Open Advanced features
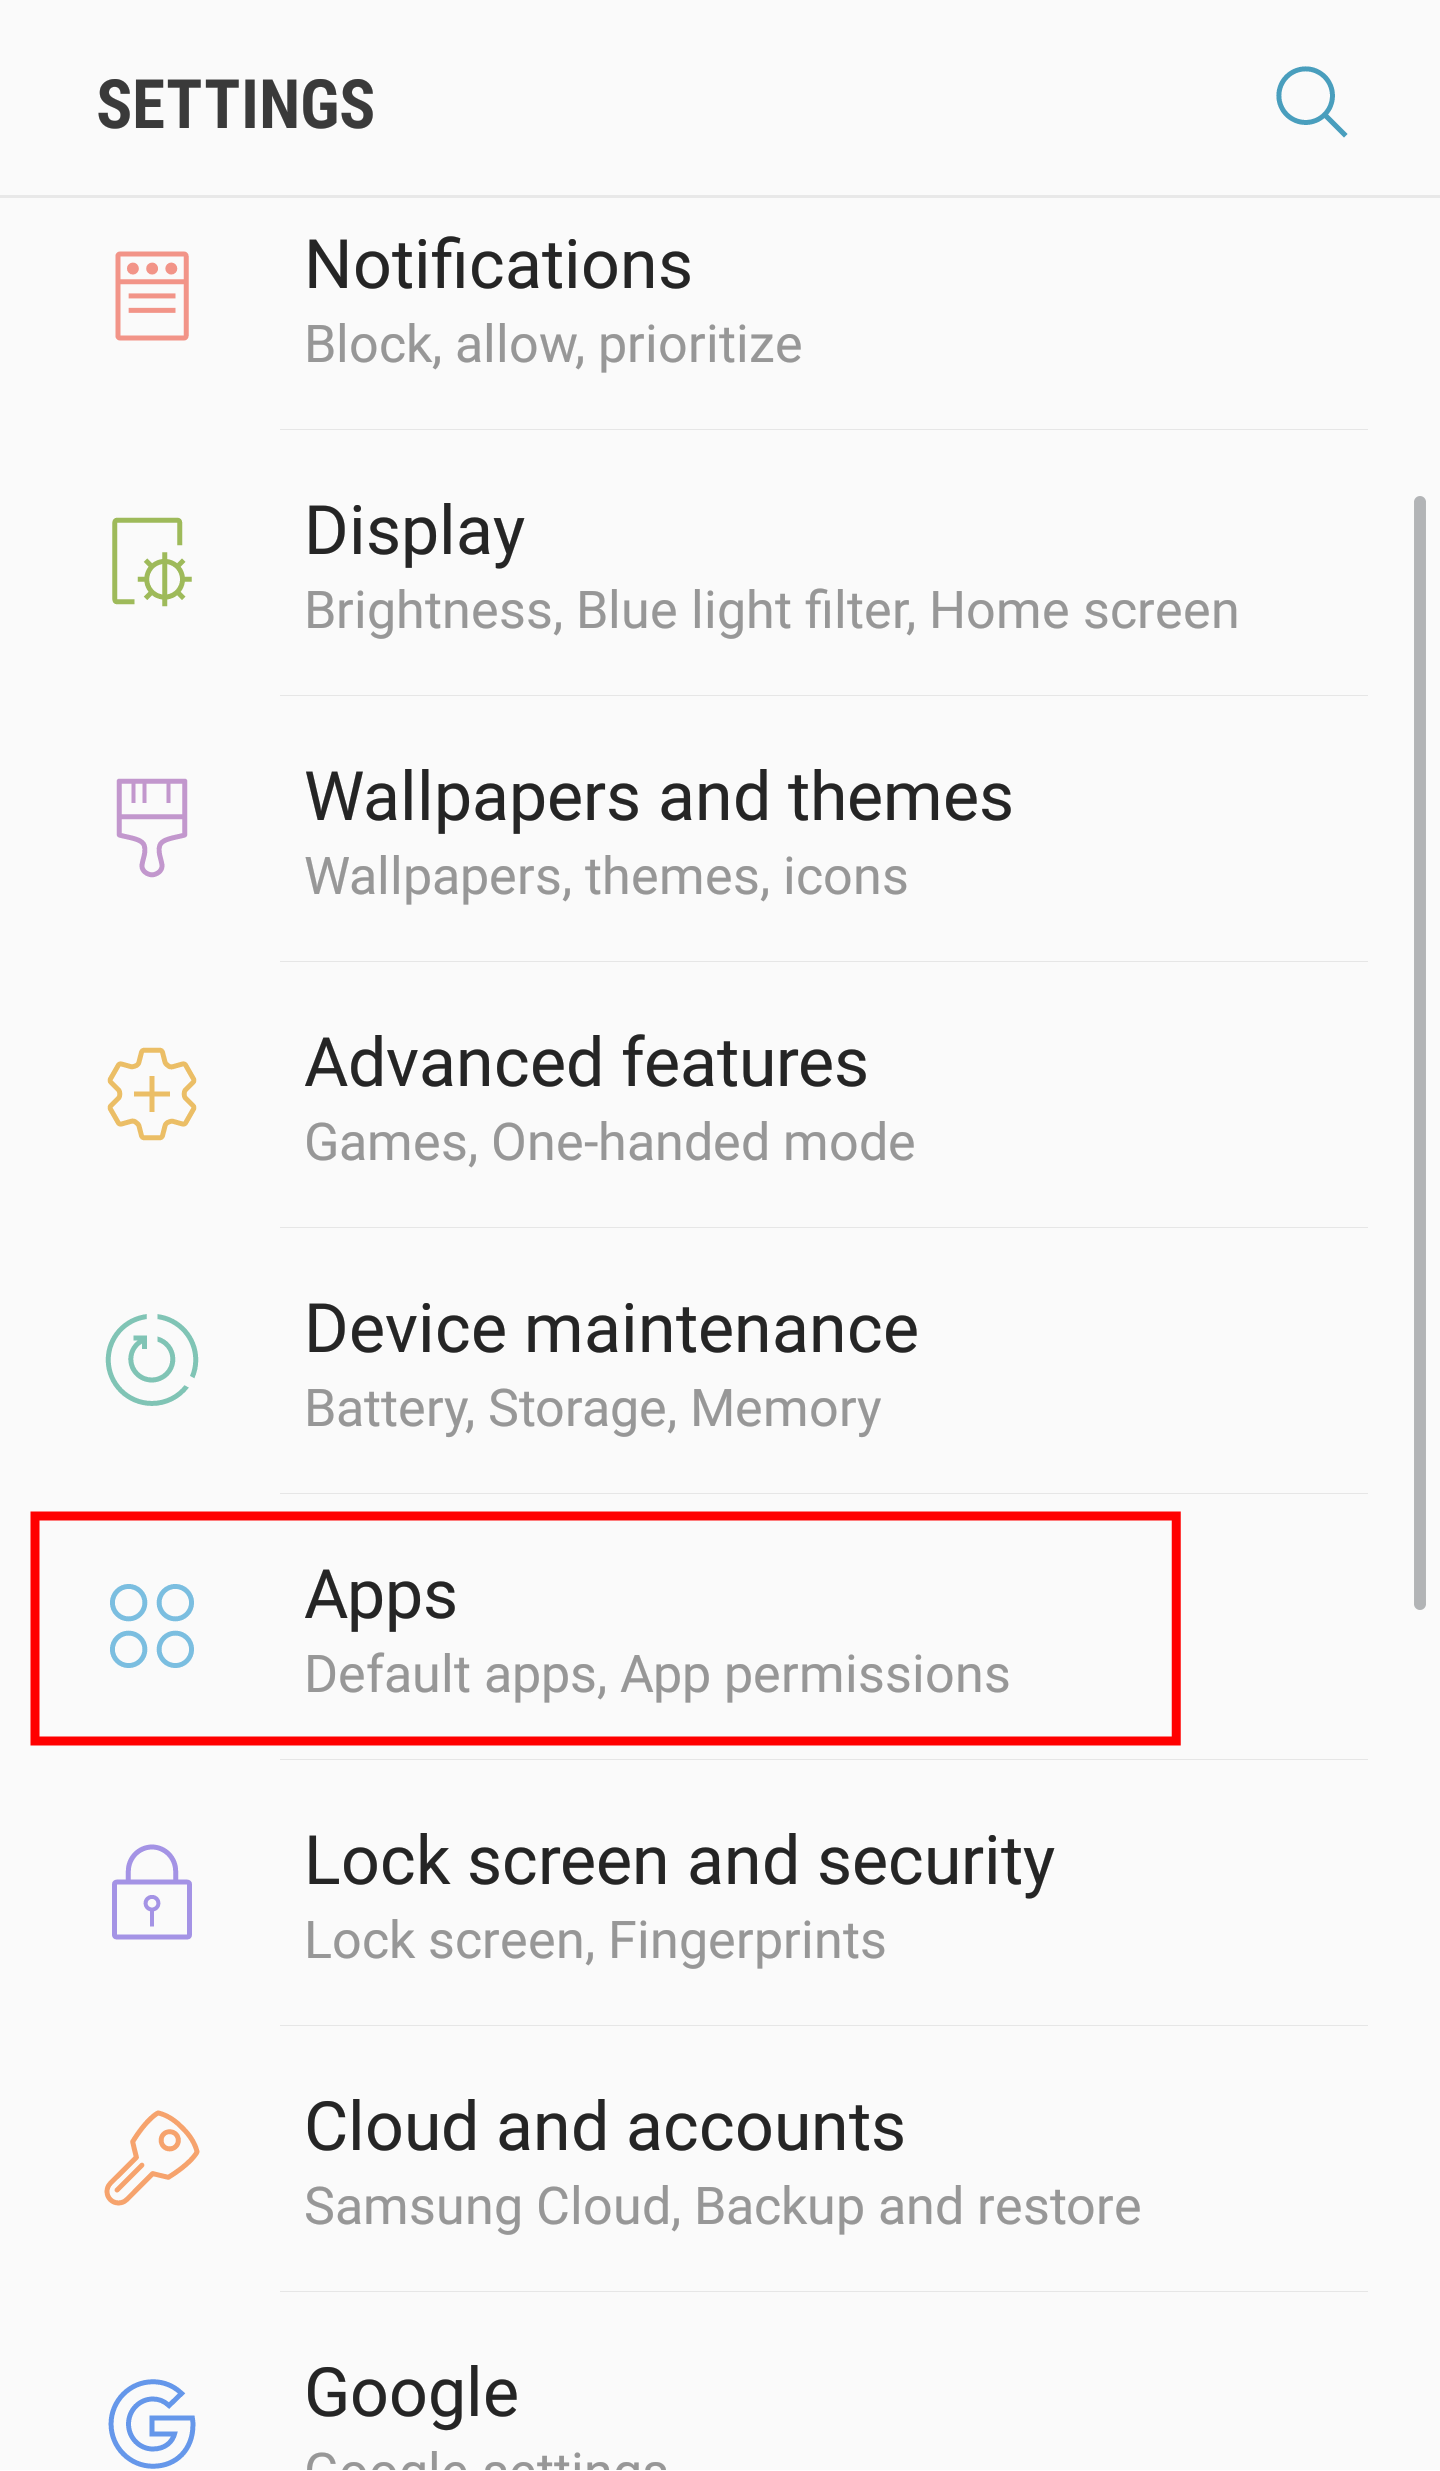Viewport: 1440px width, 2471px height. click(720, 1096)
